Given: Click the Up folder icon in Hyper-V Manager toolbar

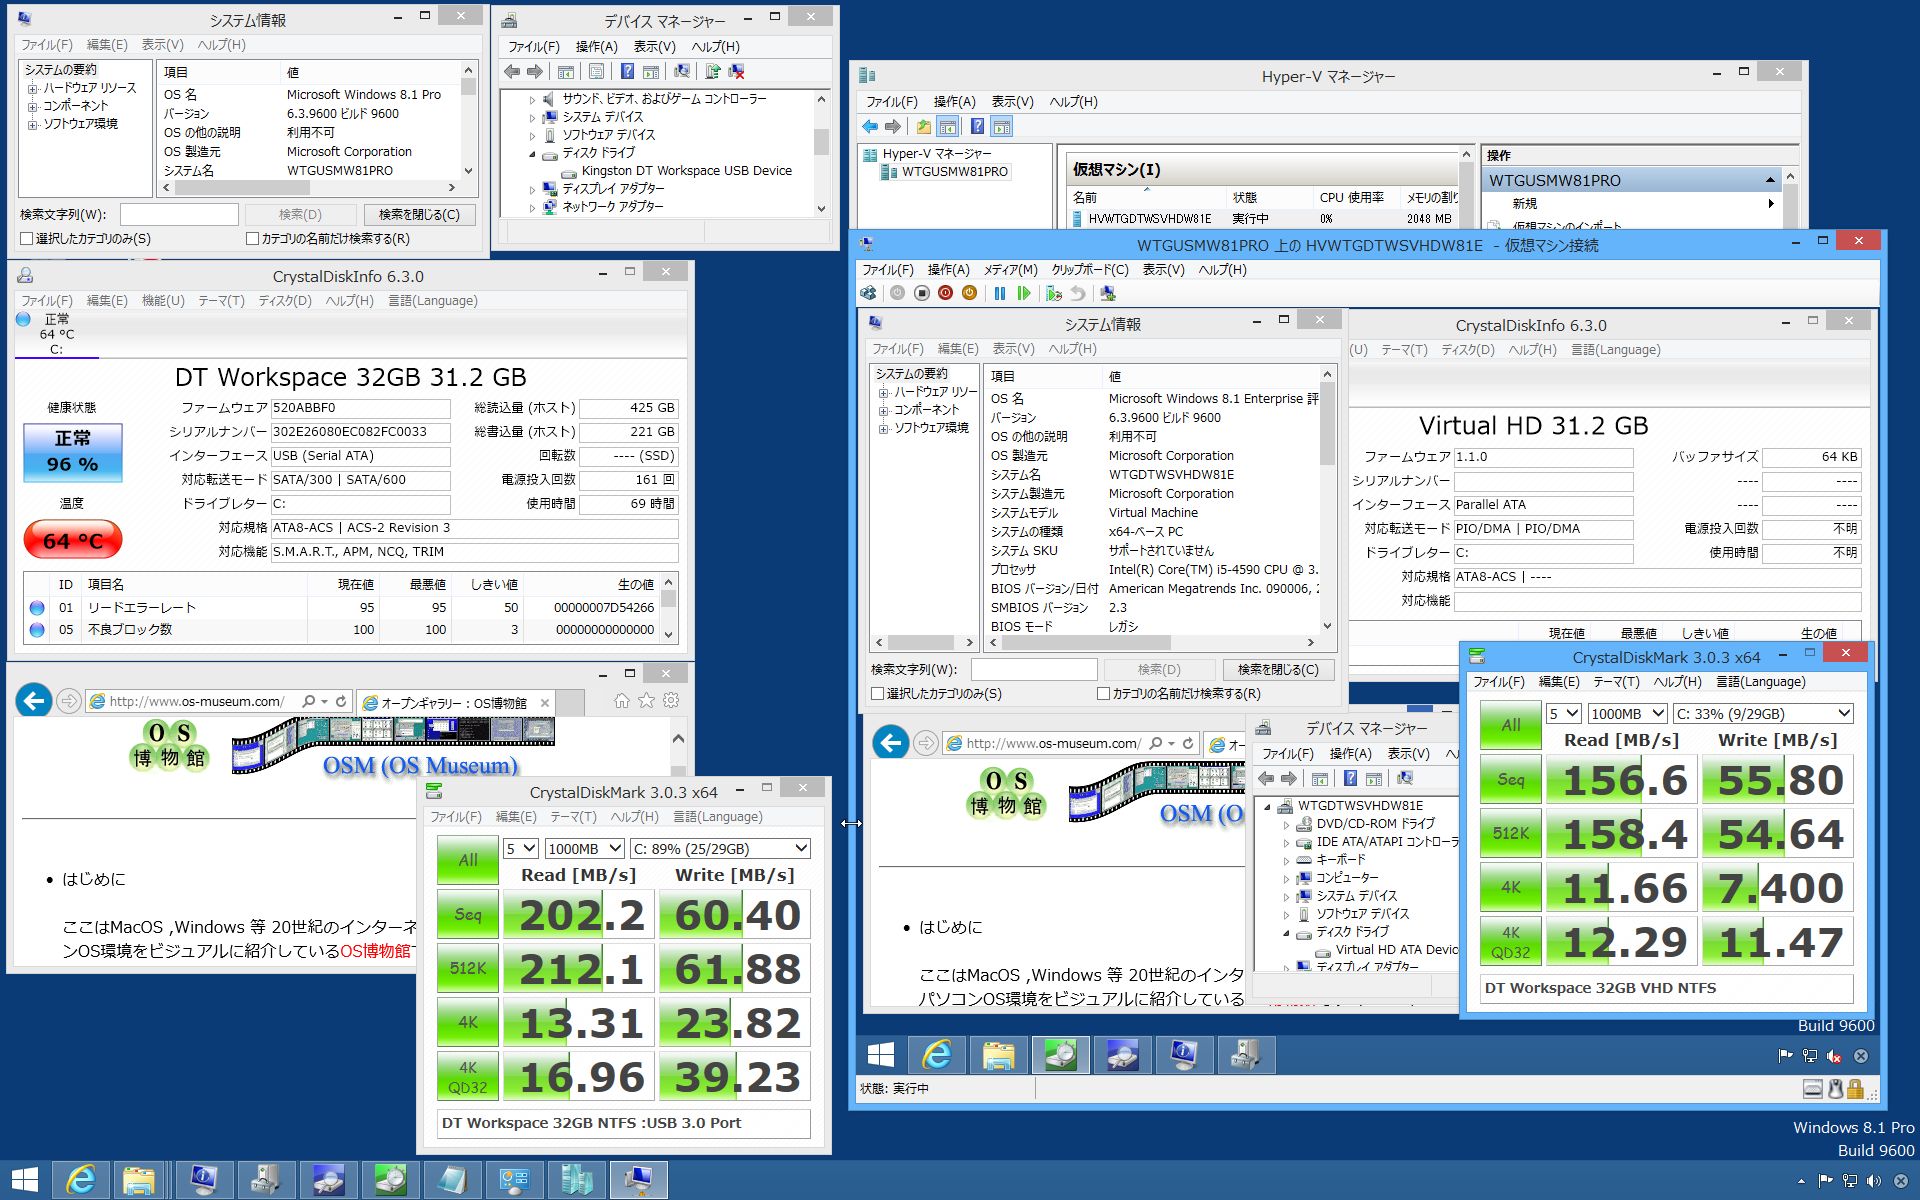Looking at the screenshot, I should click(924, 126).
